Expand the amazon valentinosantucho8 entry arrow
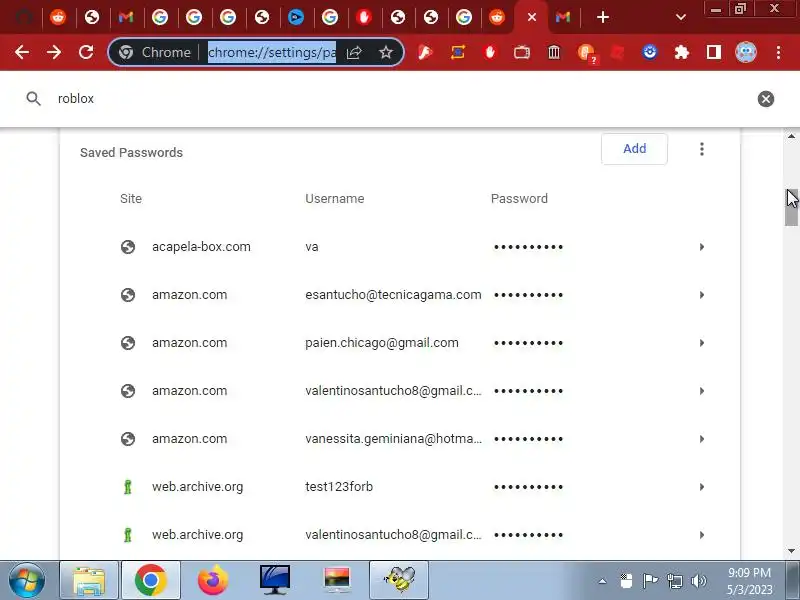This screenshot has width=800, height=600. point(702,391)
